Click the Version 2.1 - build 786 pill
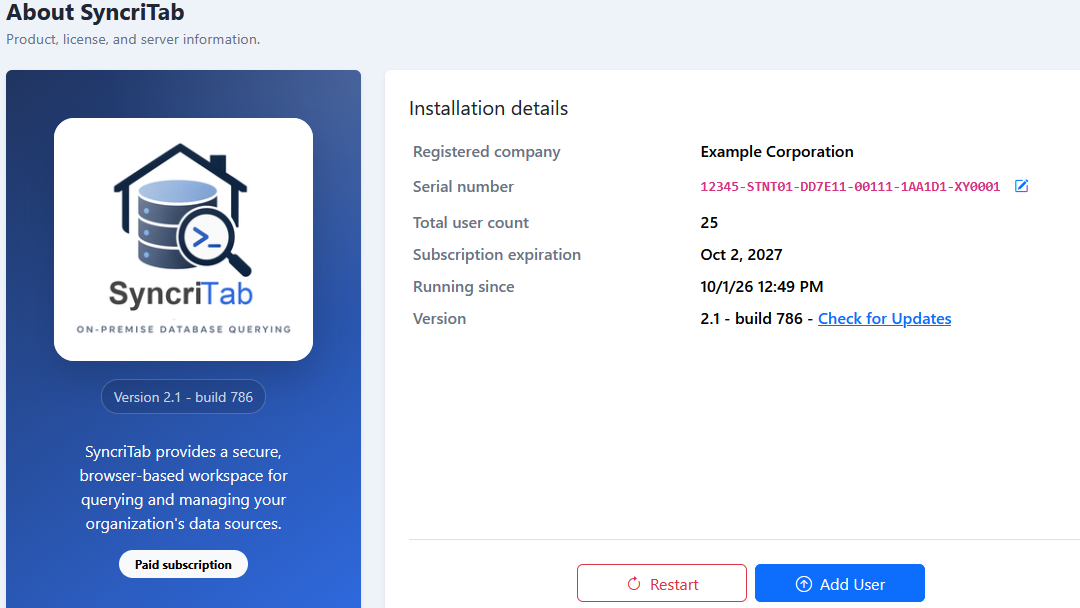Viewport: 1080px width, 608px height. point(183,397)
